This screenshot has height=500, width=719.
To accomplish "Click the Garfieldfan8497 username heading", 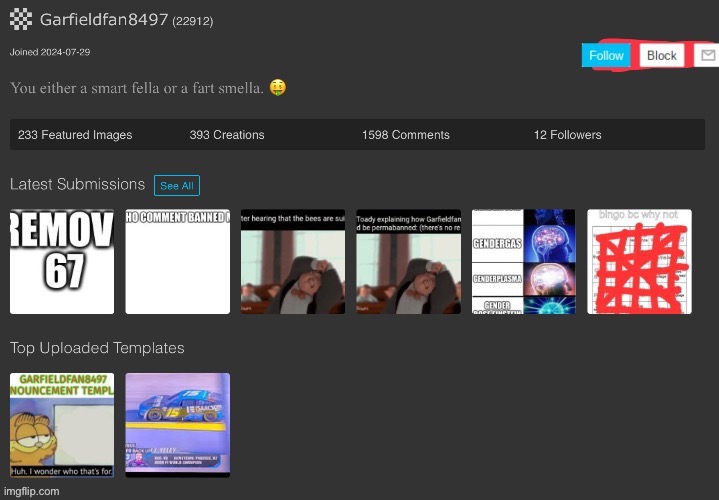I will coord(104,20).
